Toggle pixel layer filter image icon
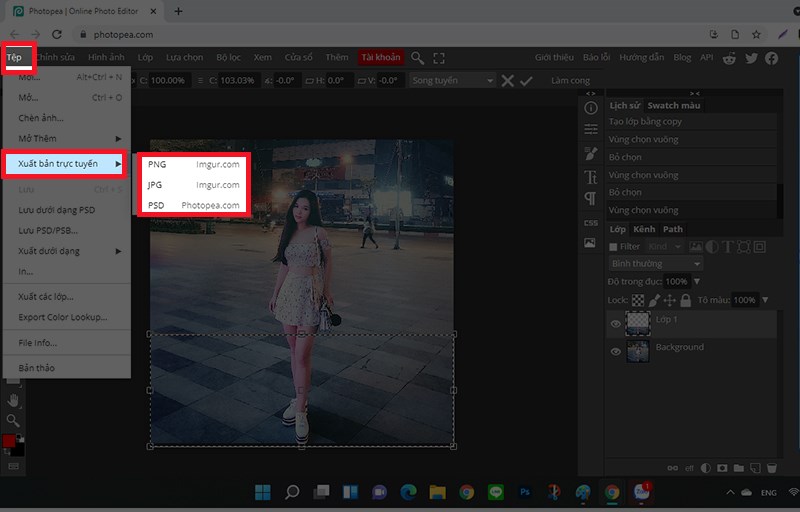800x512 pixels. click(x=695, y=247)
